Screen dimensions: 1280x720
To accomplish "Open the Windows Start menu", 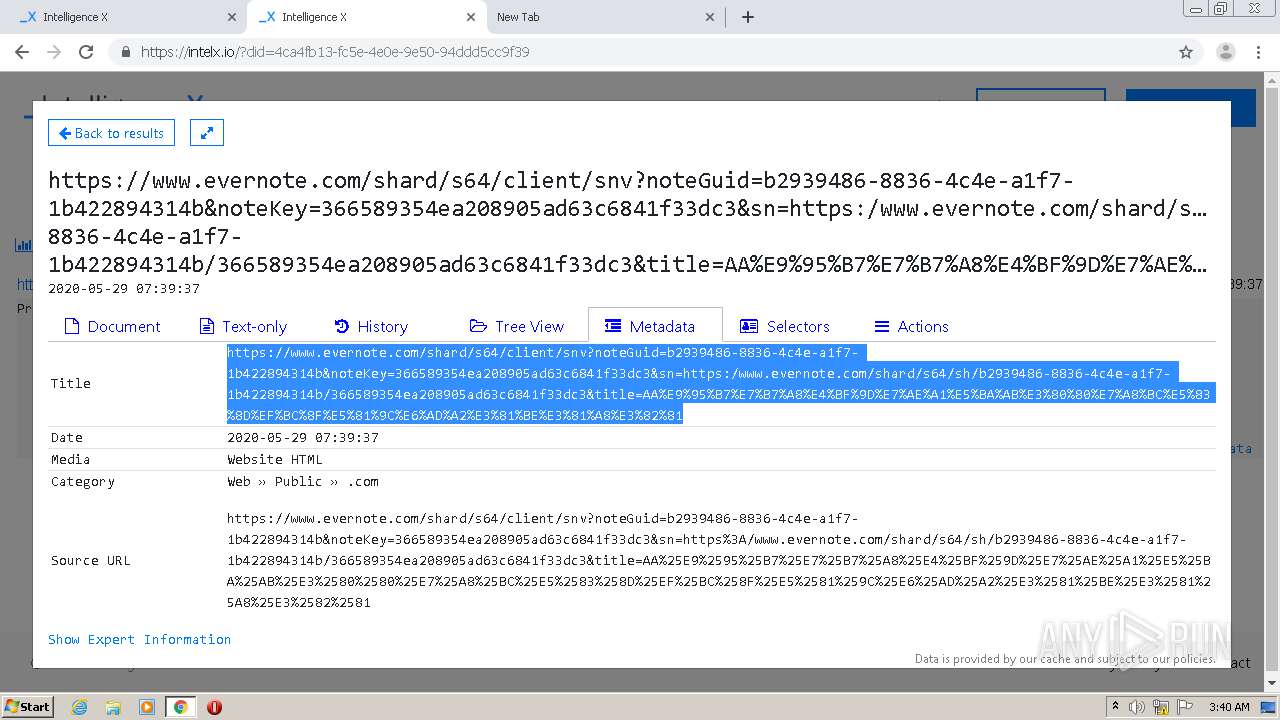I will 28,706.
